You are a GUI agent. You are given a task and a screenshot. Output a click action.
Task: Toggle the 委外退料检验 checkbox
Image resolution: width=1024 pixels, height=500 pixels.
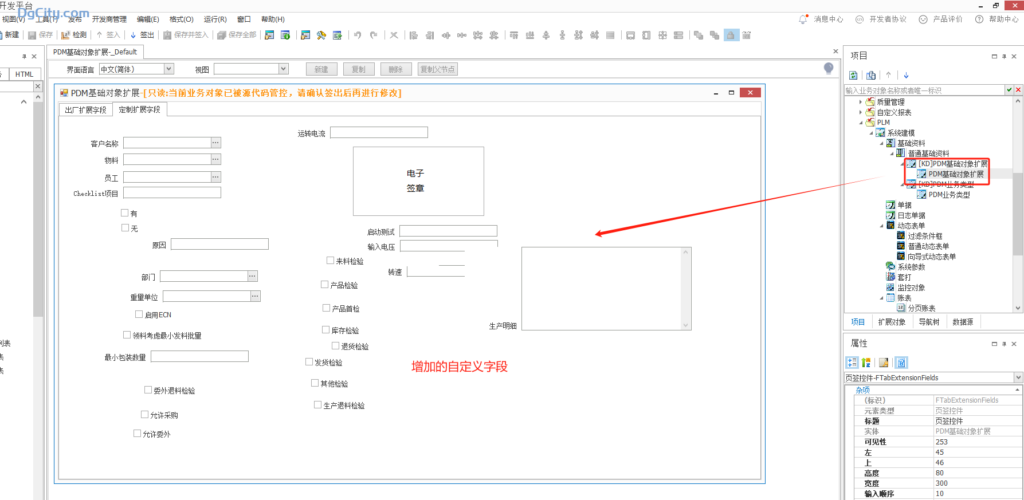click(148, 390)
